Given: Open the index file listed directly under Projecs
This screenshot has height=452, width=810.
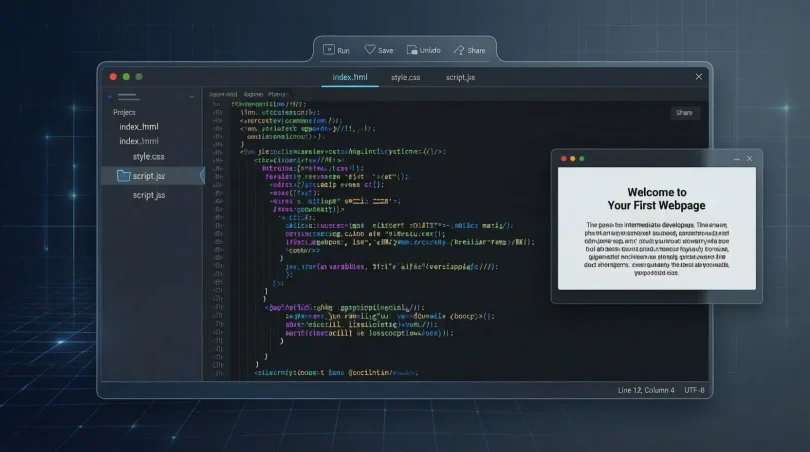Looking at the screenshot, I should click(x=138, y=127).
